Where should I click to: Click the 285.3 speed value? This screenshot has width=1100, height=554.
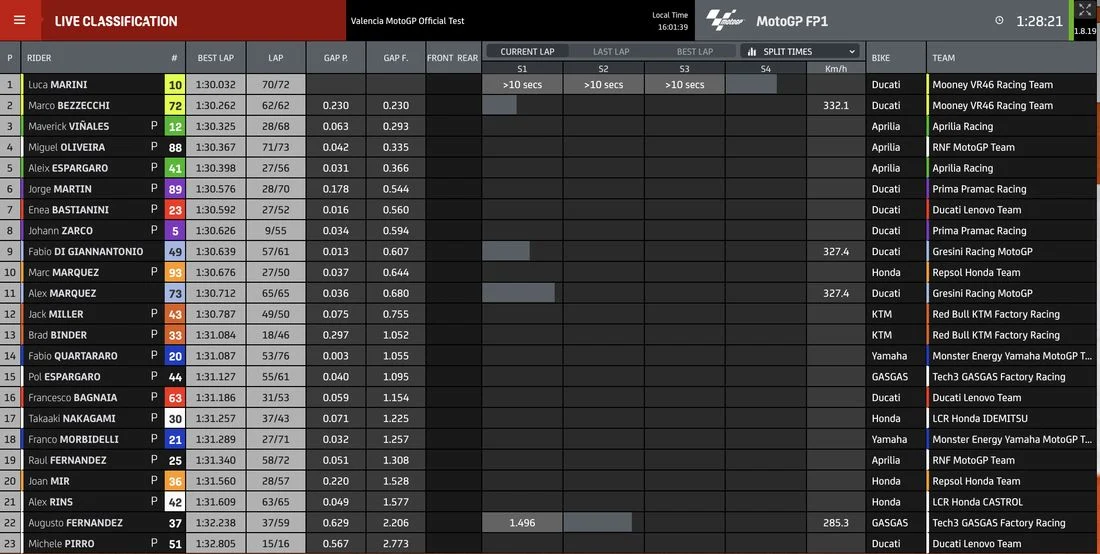point(836,522)
